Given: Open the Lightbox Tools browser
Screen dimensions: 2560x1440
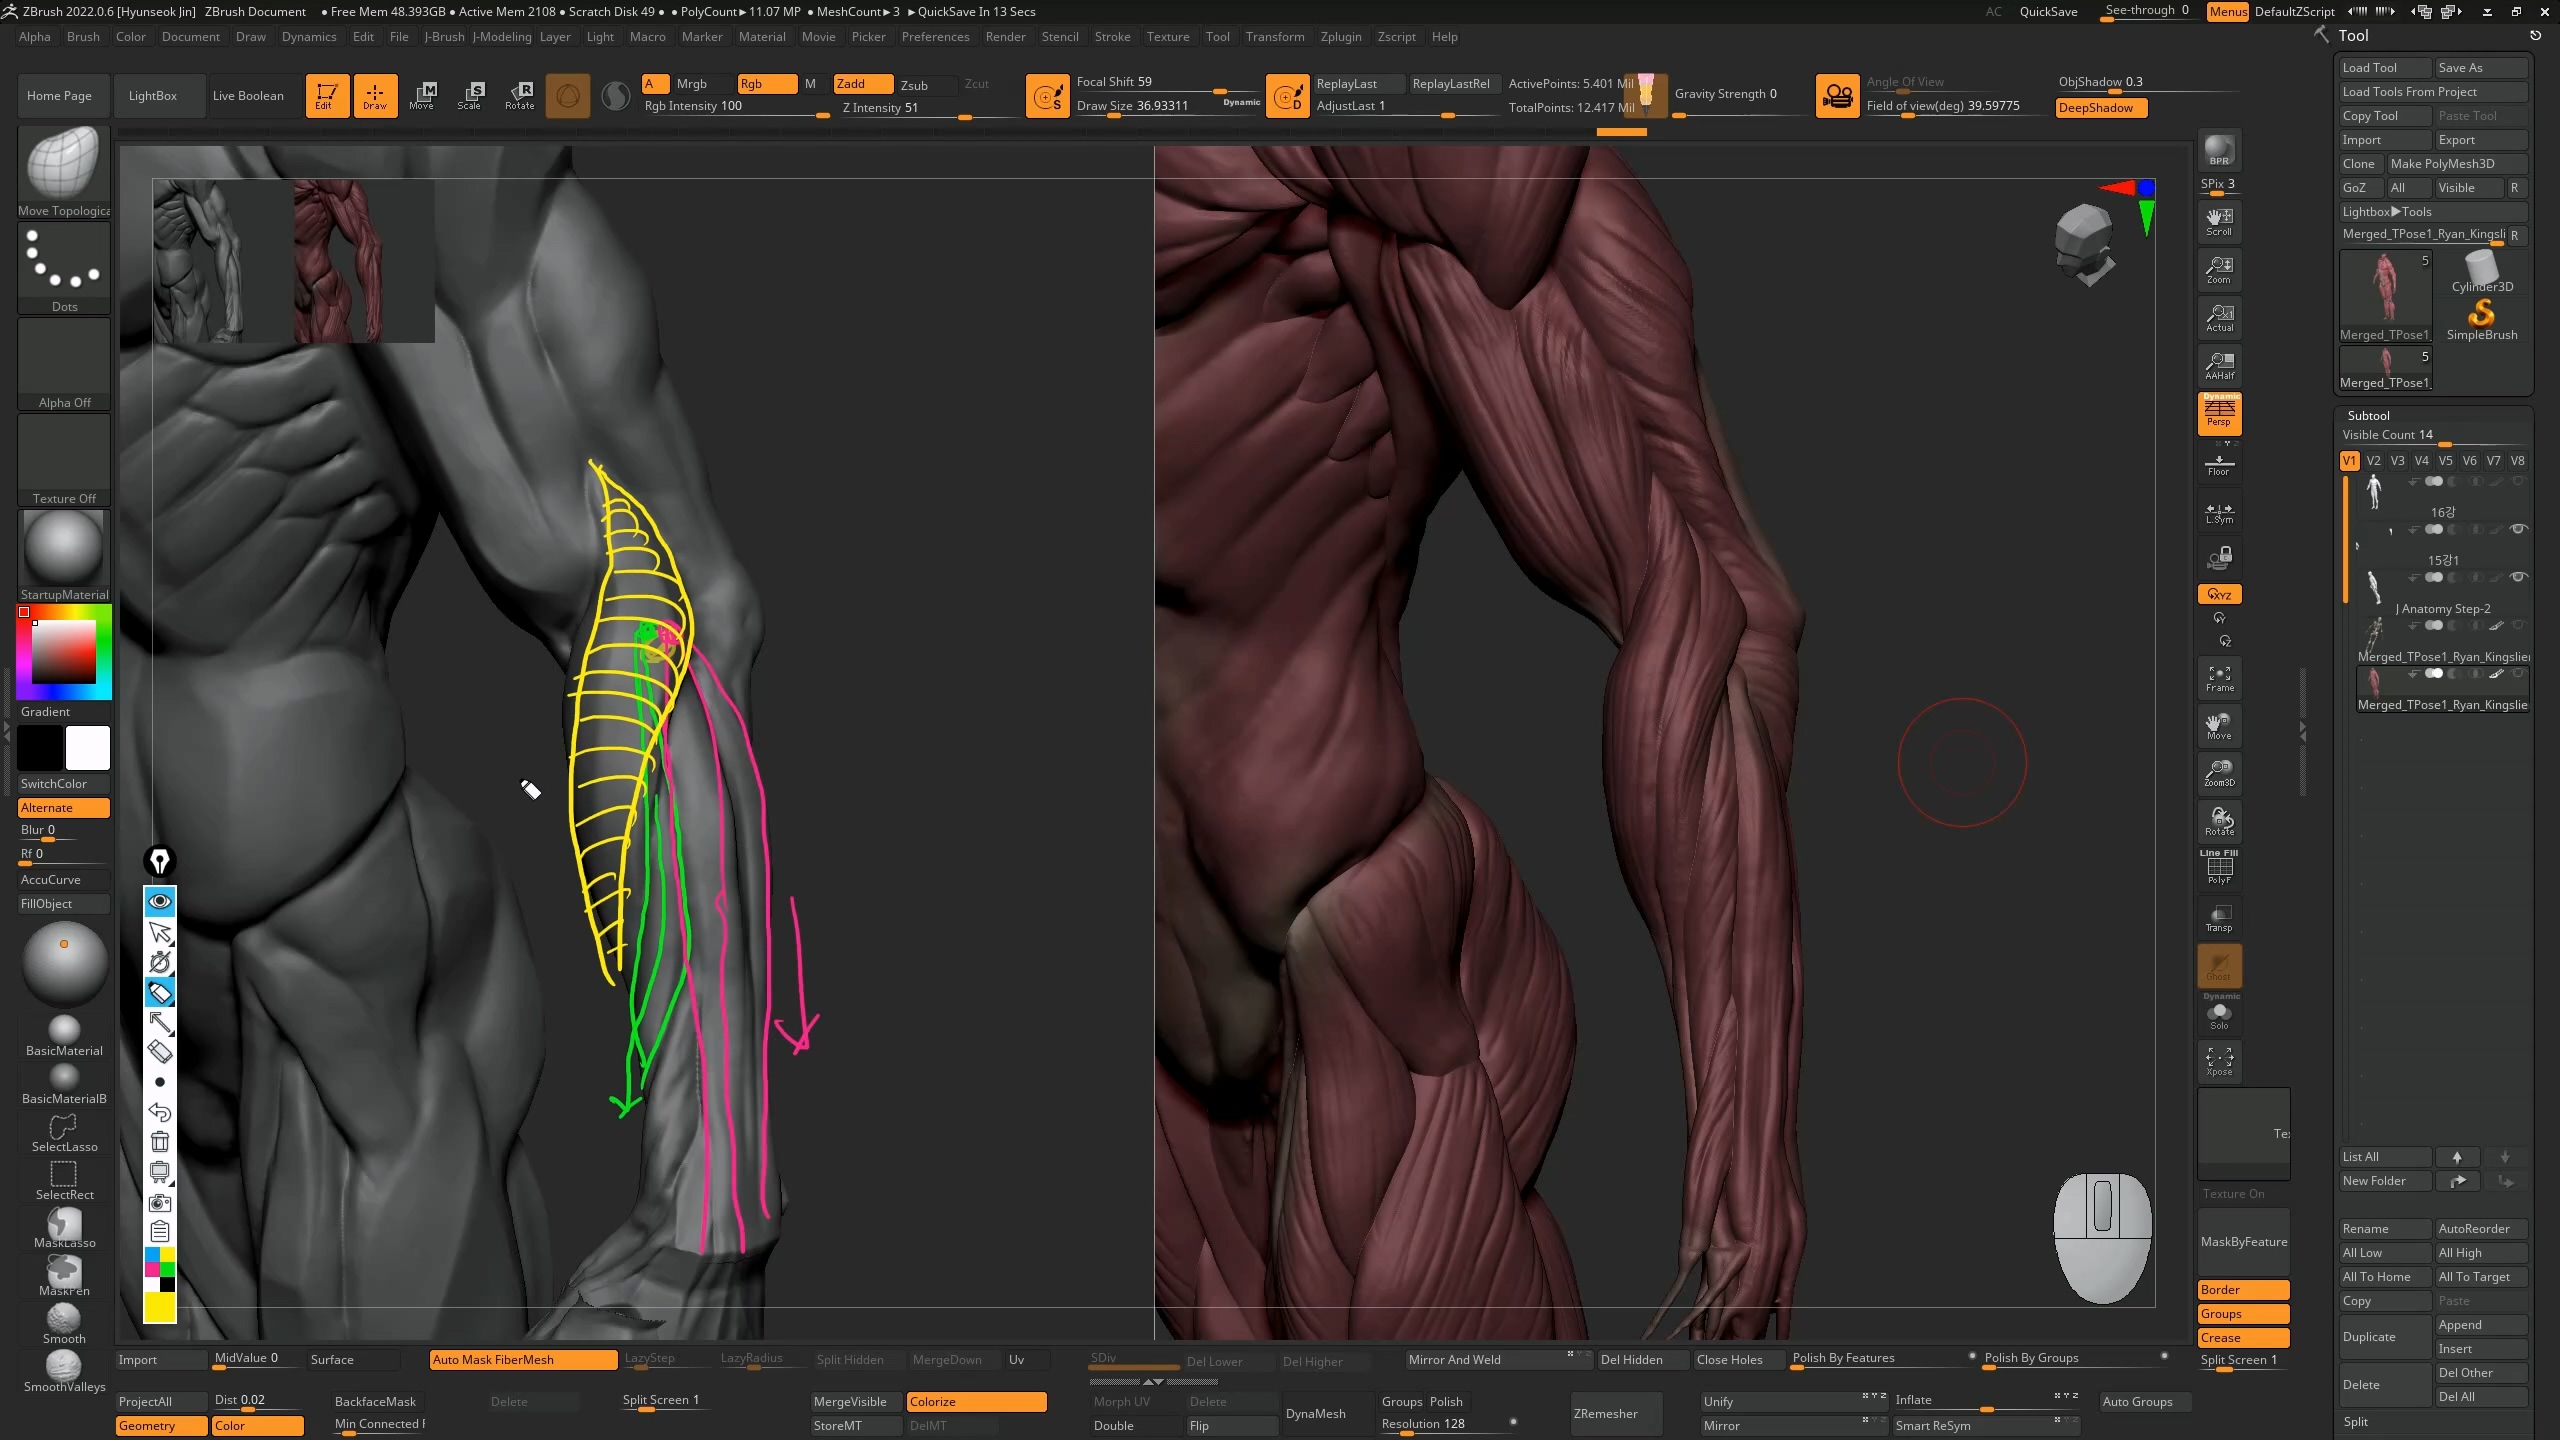Looking at the screenshot, I should click(x=2386, y=211).
